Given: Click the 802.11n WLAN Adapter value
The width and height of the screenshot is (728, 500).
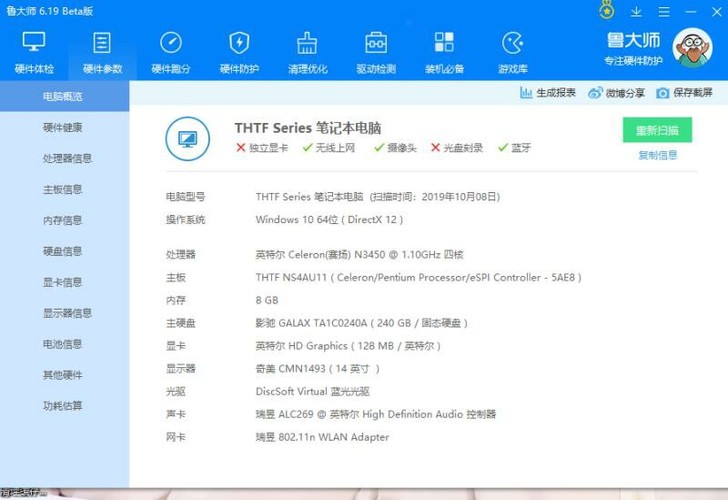Looking at the screenshot, I should [x=322, y=437].
